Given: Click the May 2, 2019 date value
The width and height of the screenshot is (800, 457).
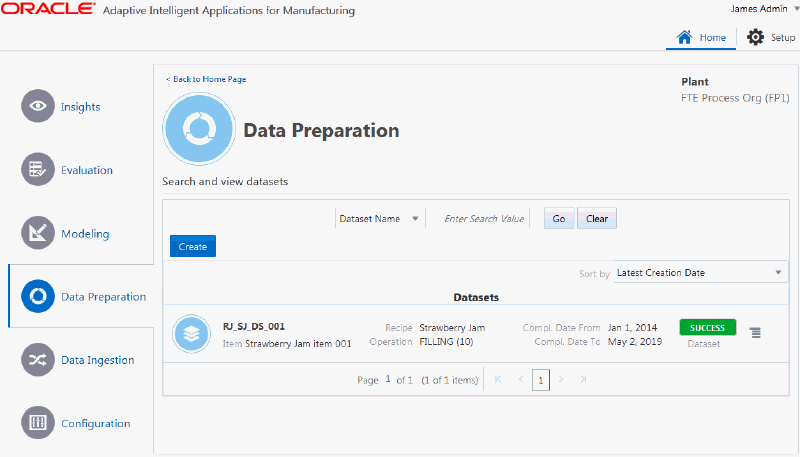Looking at the screenshot, I should pyautogui.click(x=635, y=342).
